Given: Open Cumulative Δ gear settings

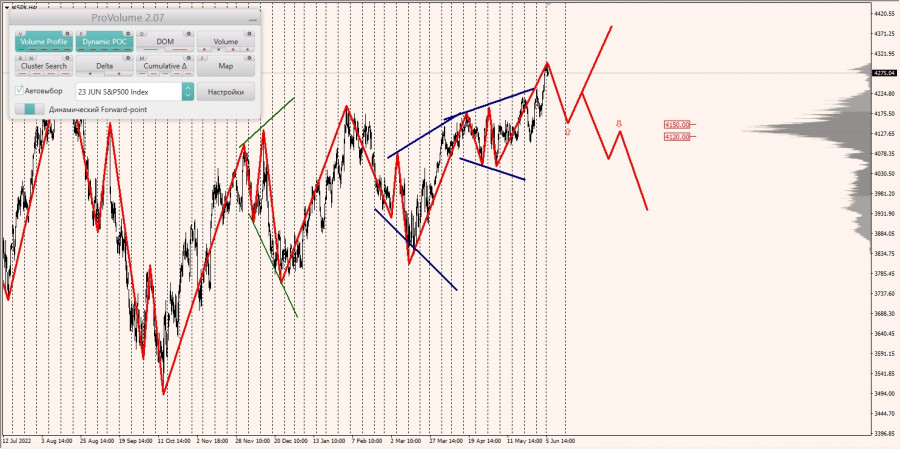Looking at the screenshot, I should (x=189, y=58).
